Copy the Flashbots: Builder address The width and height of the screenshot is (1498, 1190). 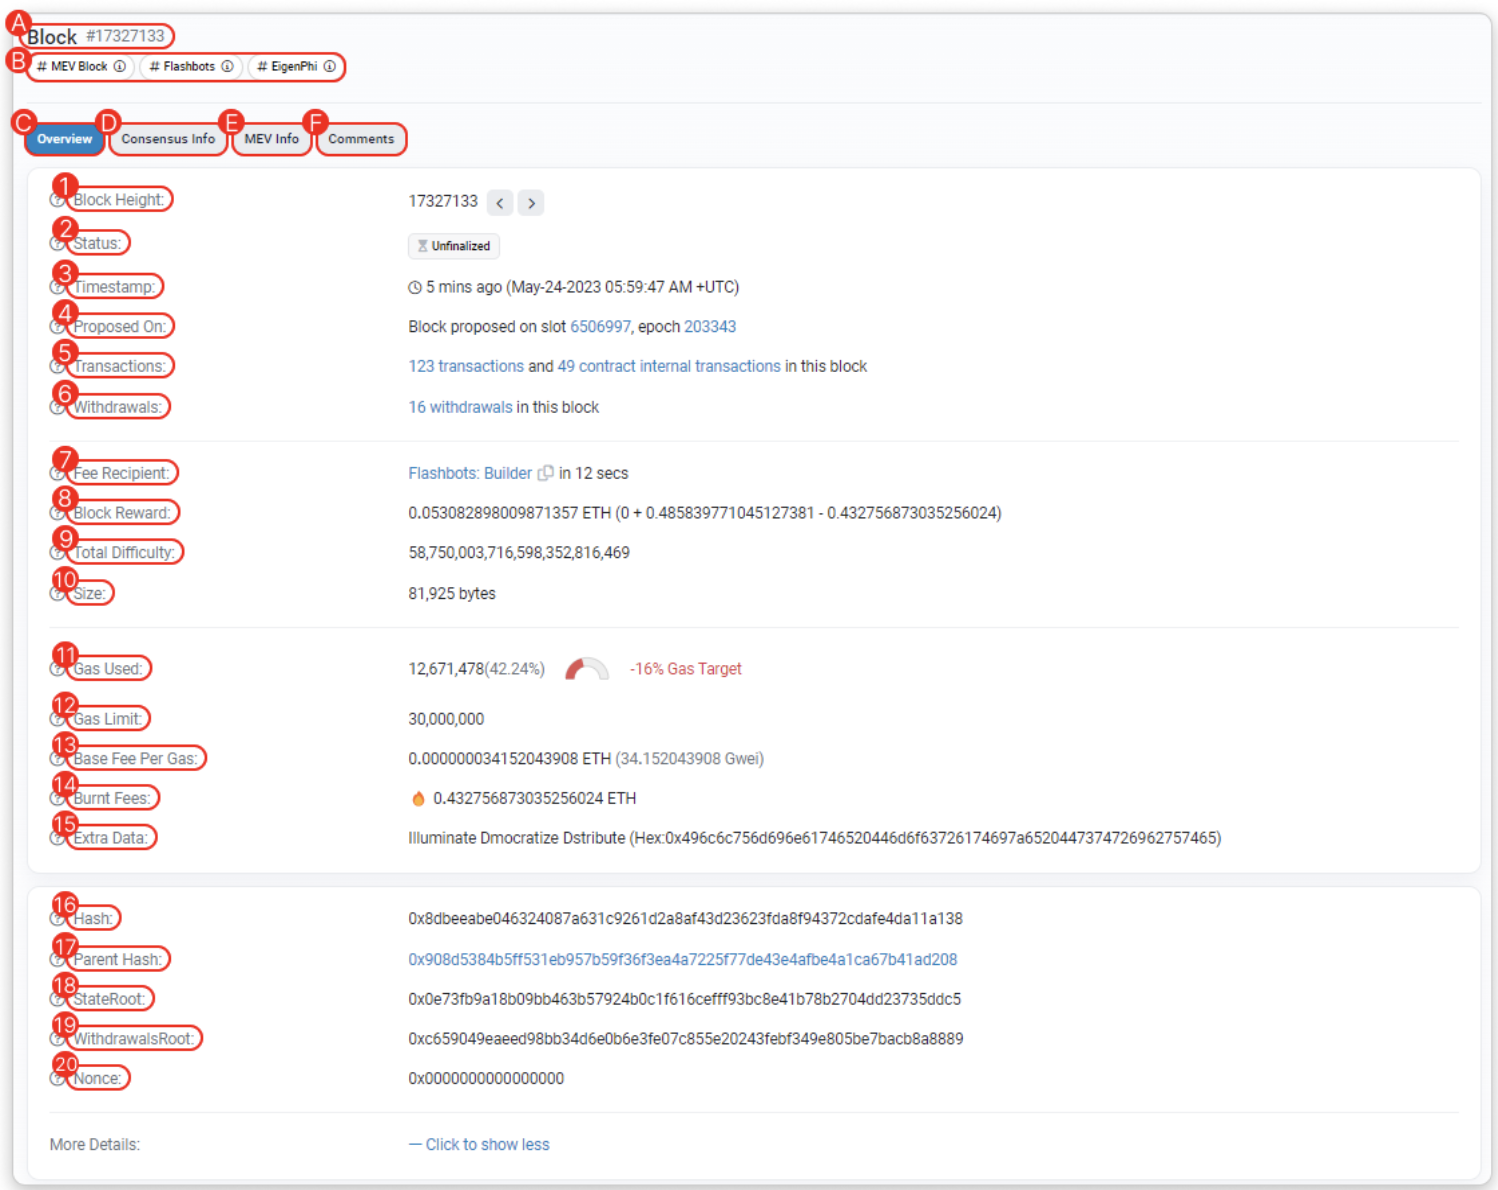tap(545, 473)
